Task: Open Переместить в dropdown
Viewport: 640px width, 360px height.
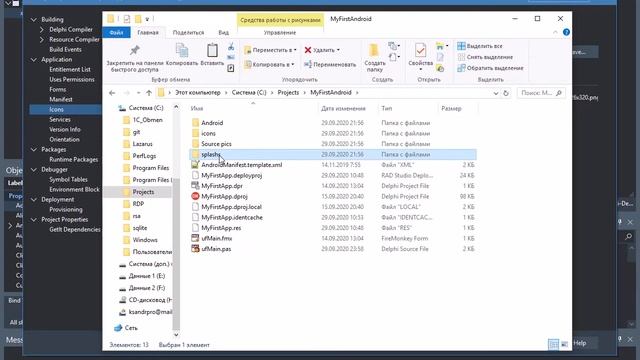Action: [x=270, y=50]
